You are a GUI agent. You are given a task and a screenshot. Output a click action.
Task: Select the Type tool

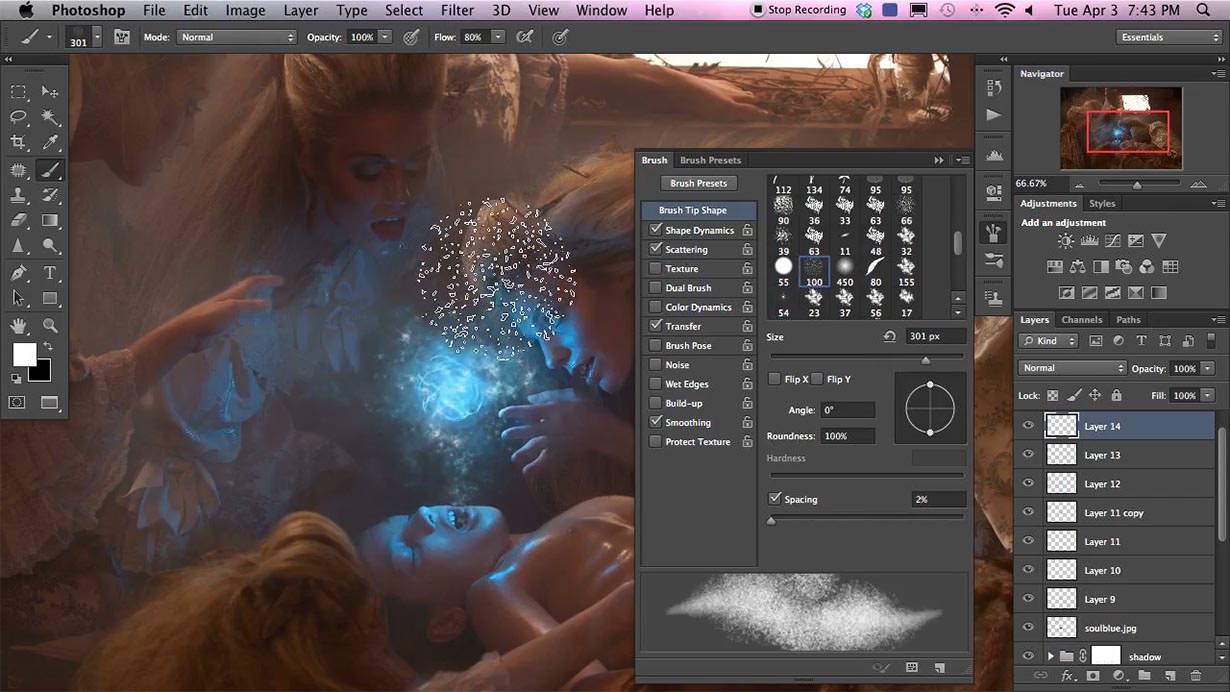pos(50,273)
